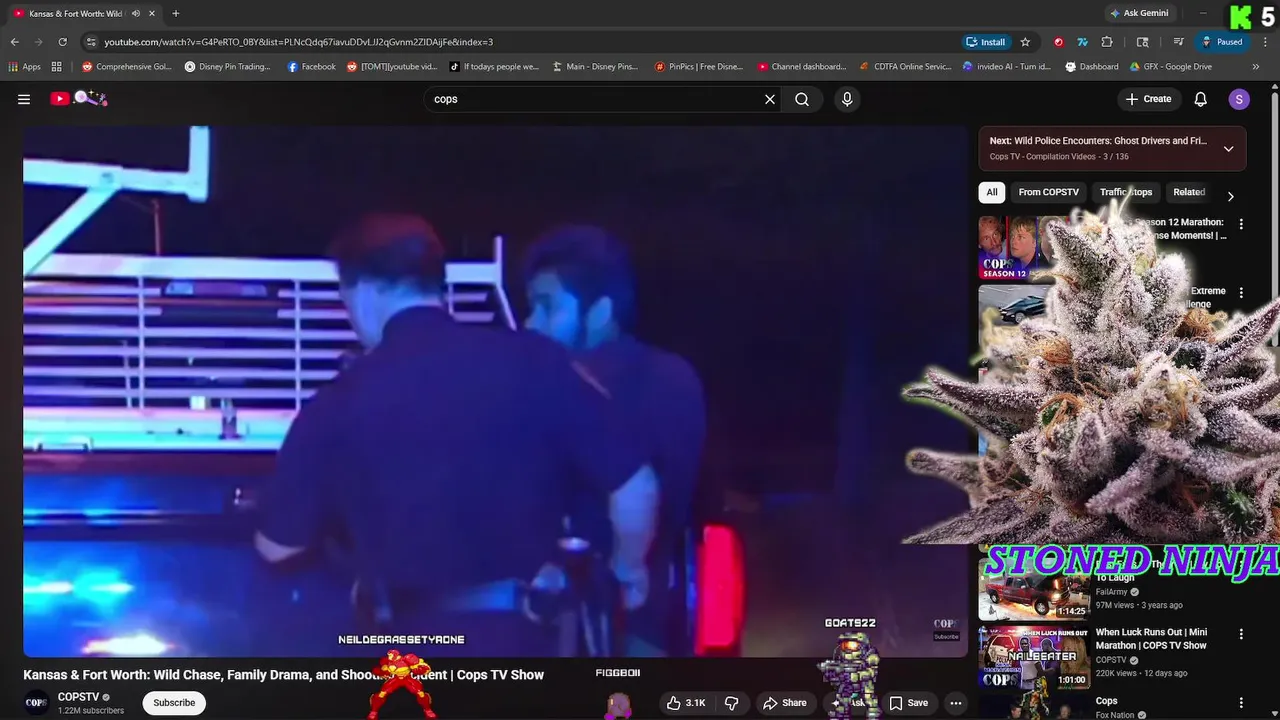This screenshot has width=1280, height=720.
Task: Mute the tab using its speaker icon
Action: (136, 13)
